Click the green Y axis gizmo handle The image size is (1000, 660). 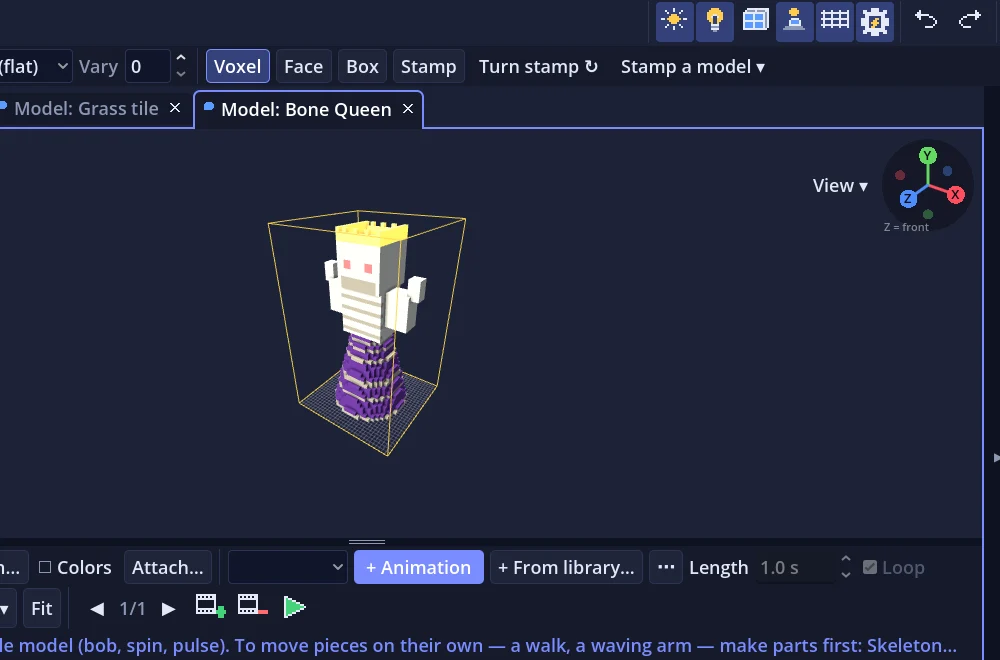coord(927,156)
